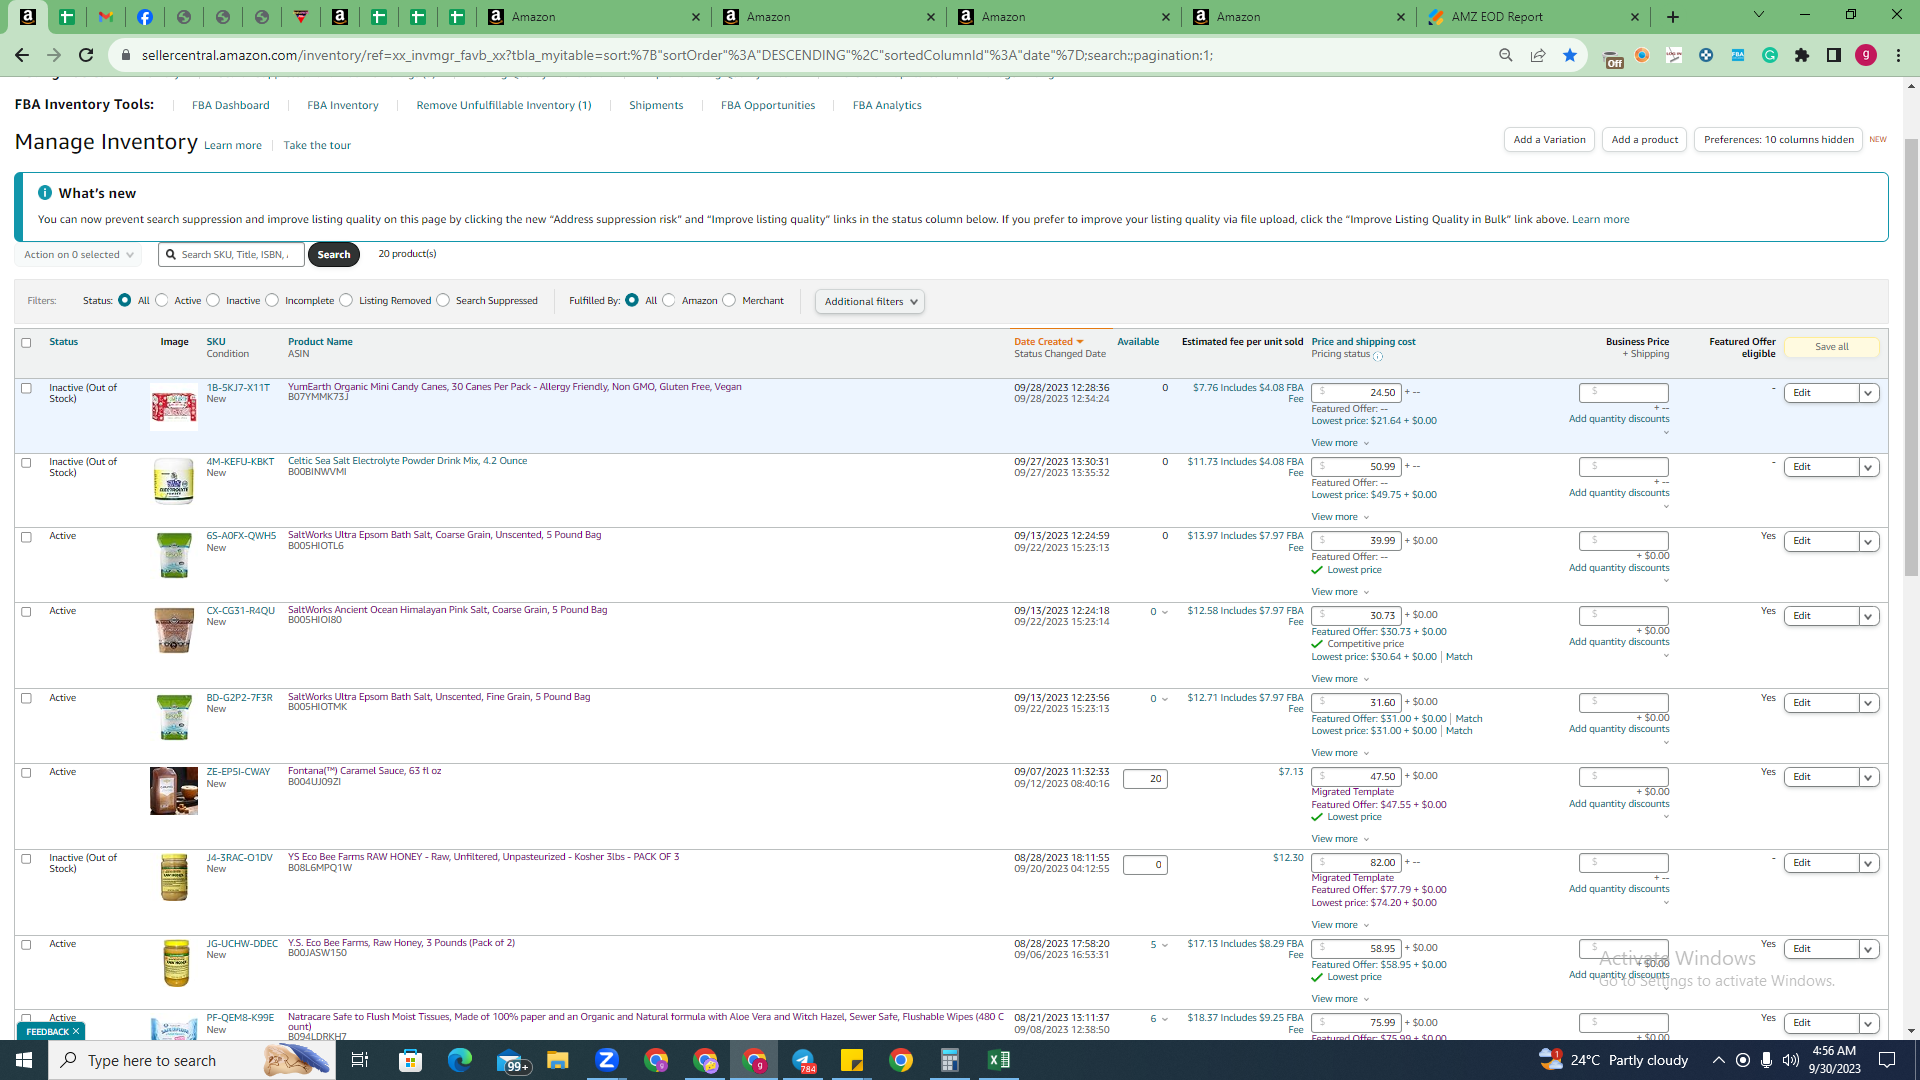Open Edit dropdown arrow for YumEarth row

pos(1868,393)
